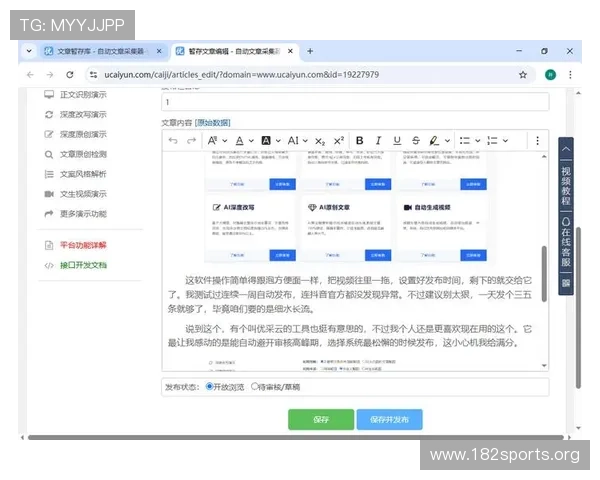The image size is (600, 480).
Task: Open the QR code icon on side panel
Action: pos(566,283)
